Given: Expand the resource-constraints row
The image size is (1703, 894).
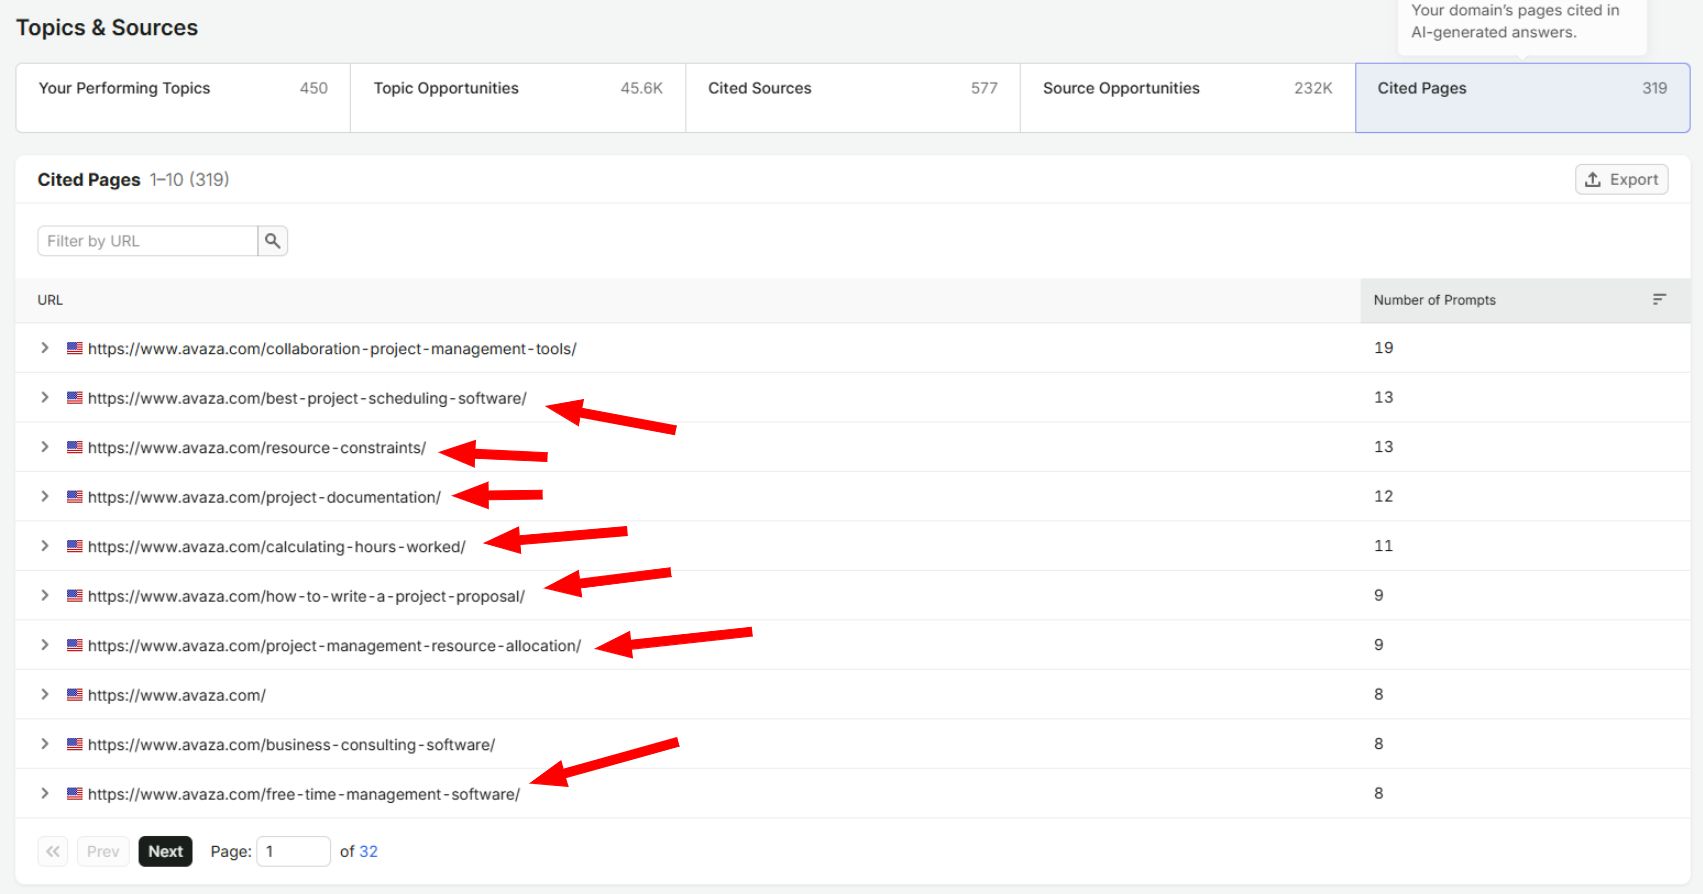Looking at the screenshot, I should 45,447.
